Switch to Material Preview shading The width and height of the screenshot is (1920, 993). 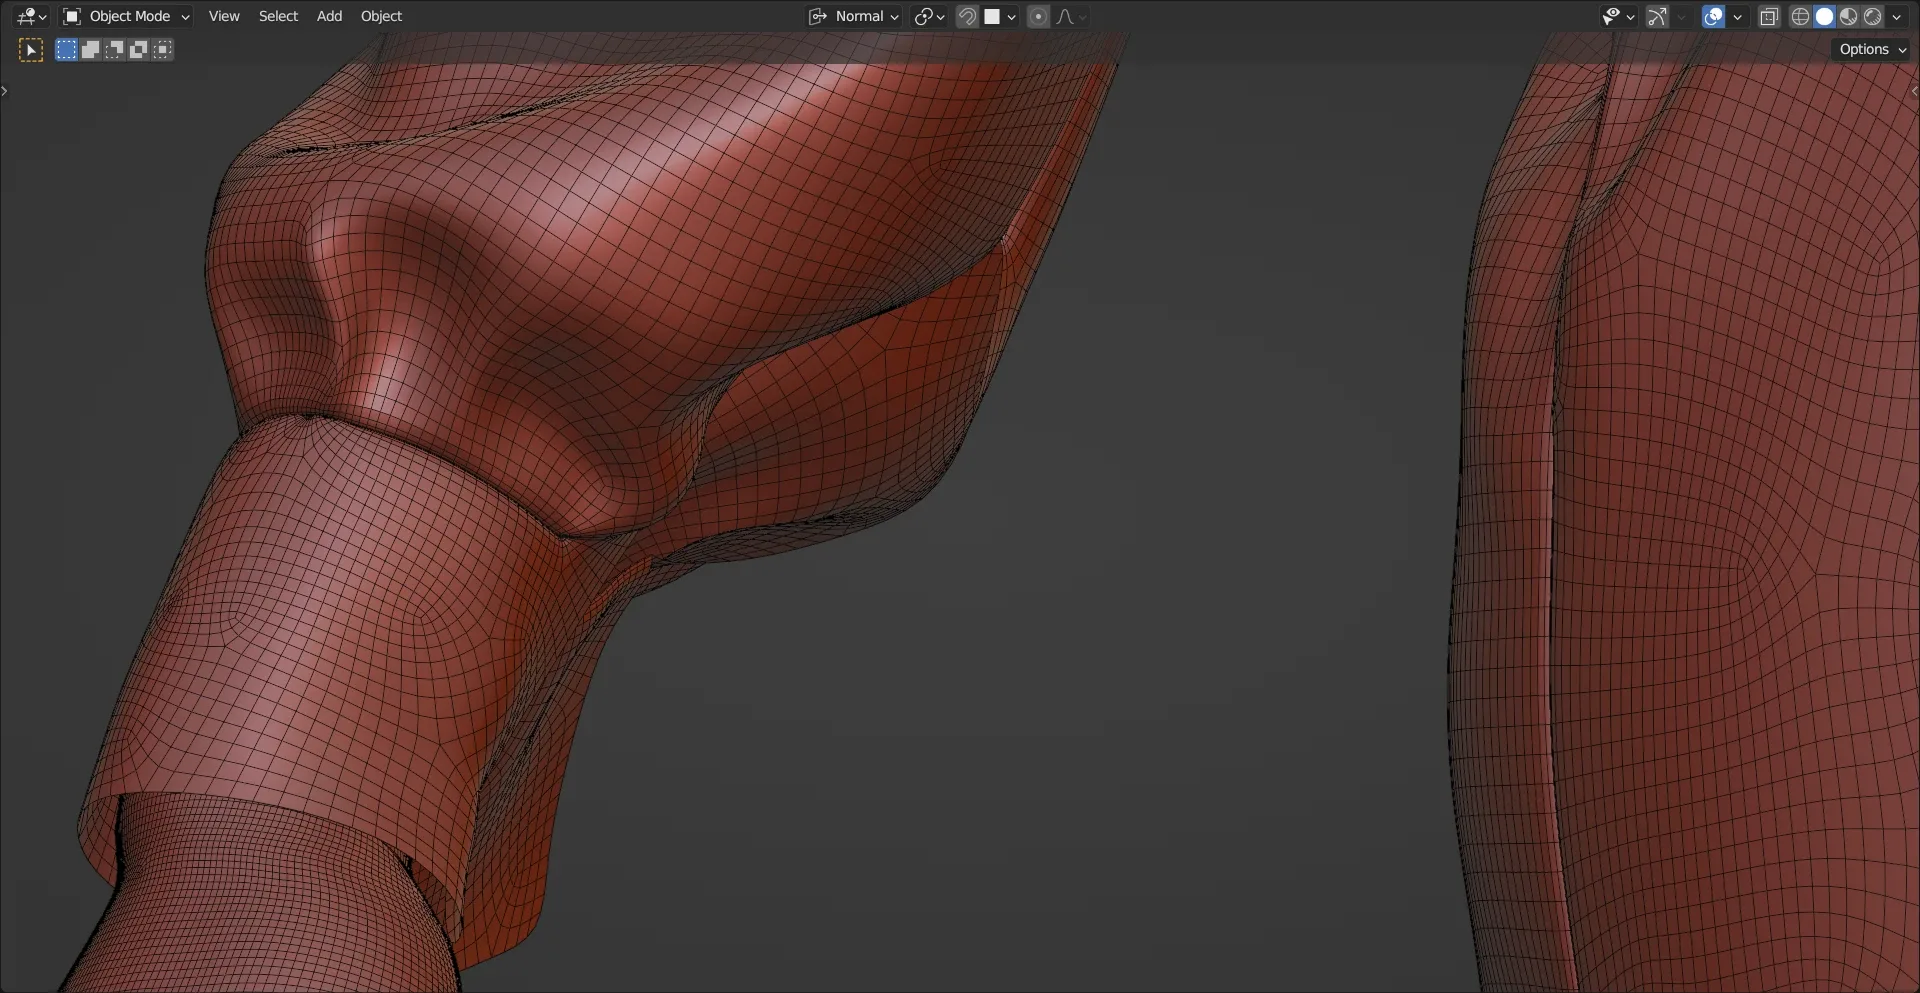coord(1848,16)
